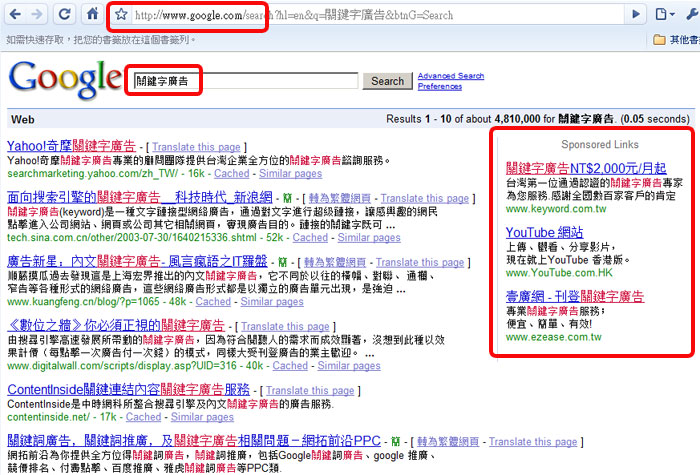Select the Web tab label
The image size is (700, 475).
pyautogui.click(x=23, y=120)
